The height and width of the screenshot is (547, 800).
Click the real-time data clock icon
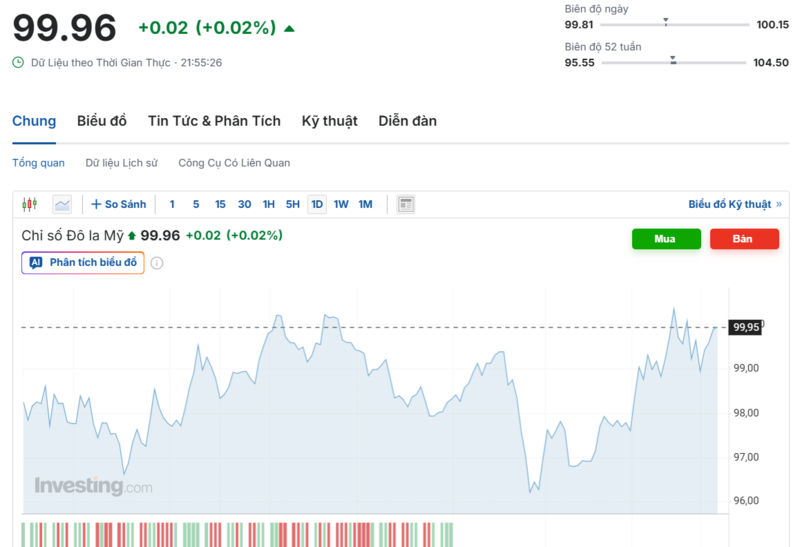click(x=18, y=62)
